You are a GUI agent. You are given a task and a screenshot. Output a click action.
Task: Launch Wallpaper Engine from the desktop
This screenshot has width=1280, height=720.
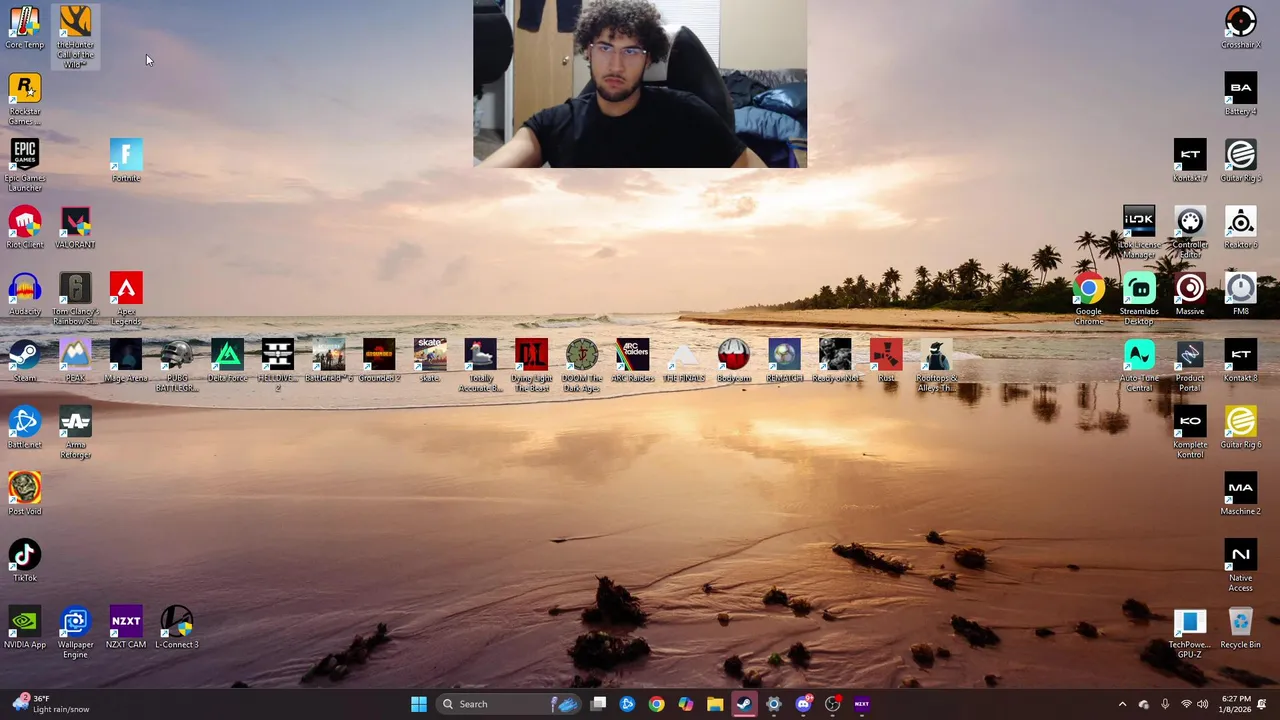pyautogui.click(x=75, y=633)
